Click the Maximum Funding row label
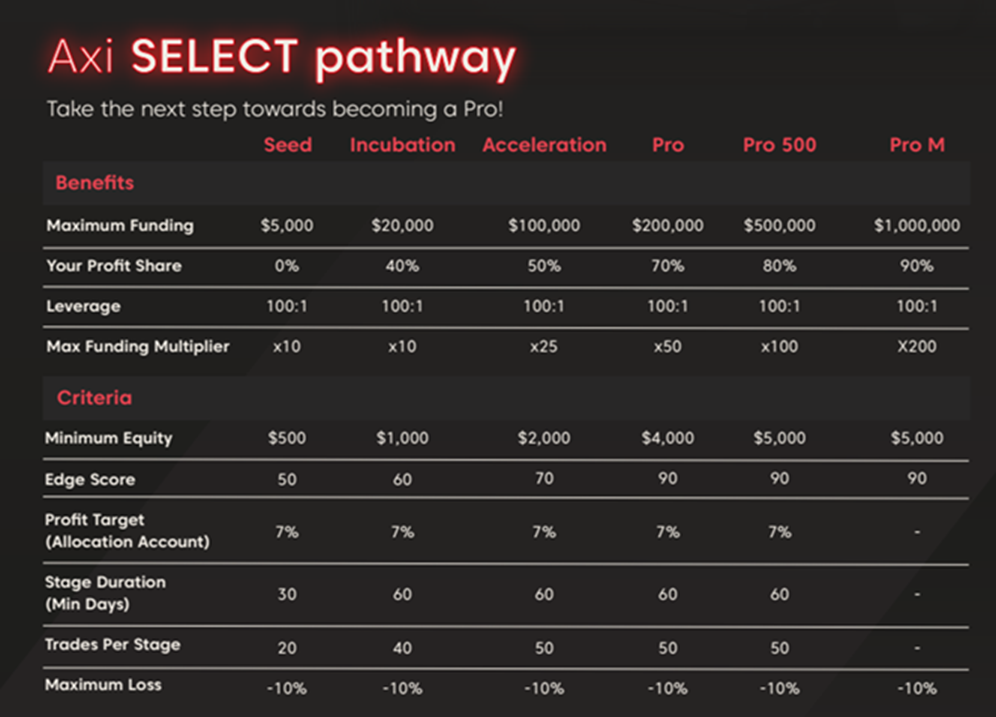 coord(119,226)
